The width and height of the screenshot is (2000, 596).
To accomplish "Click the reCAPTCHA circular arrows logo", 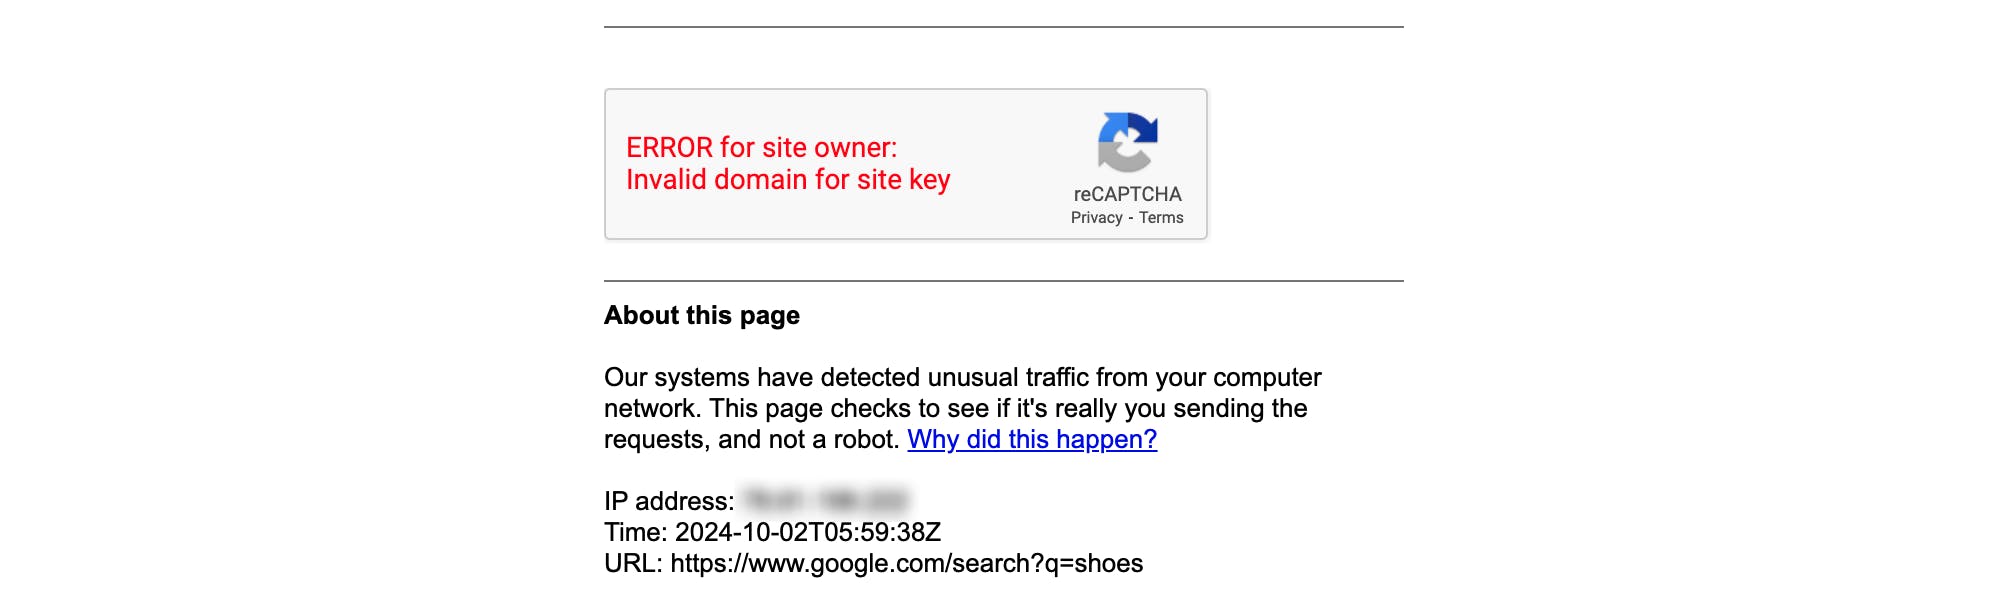I will click(1127, 142).
